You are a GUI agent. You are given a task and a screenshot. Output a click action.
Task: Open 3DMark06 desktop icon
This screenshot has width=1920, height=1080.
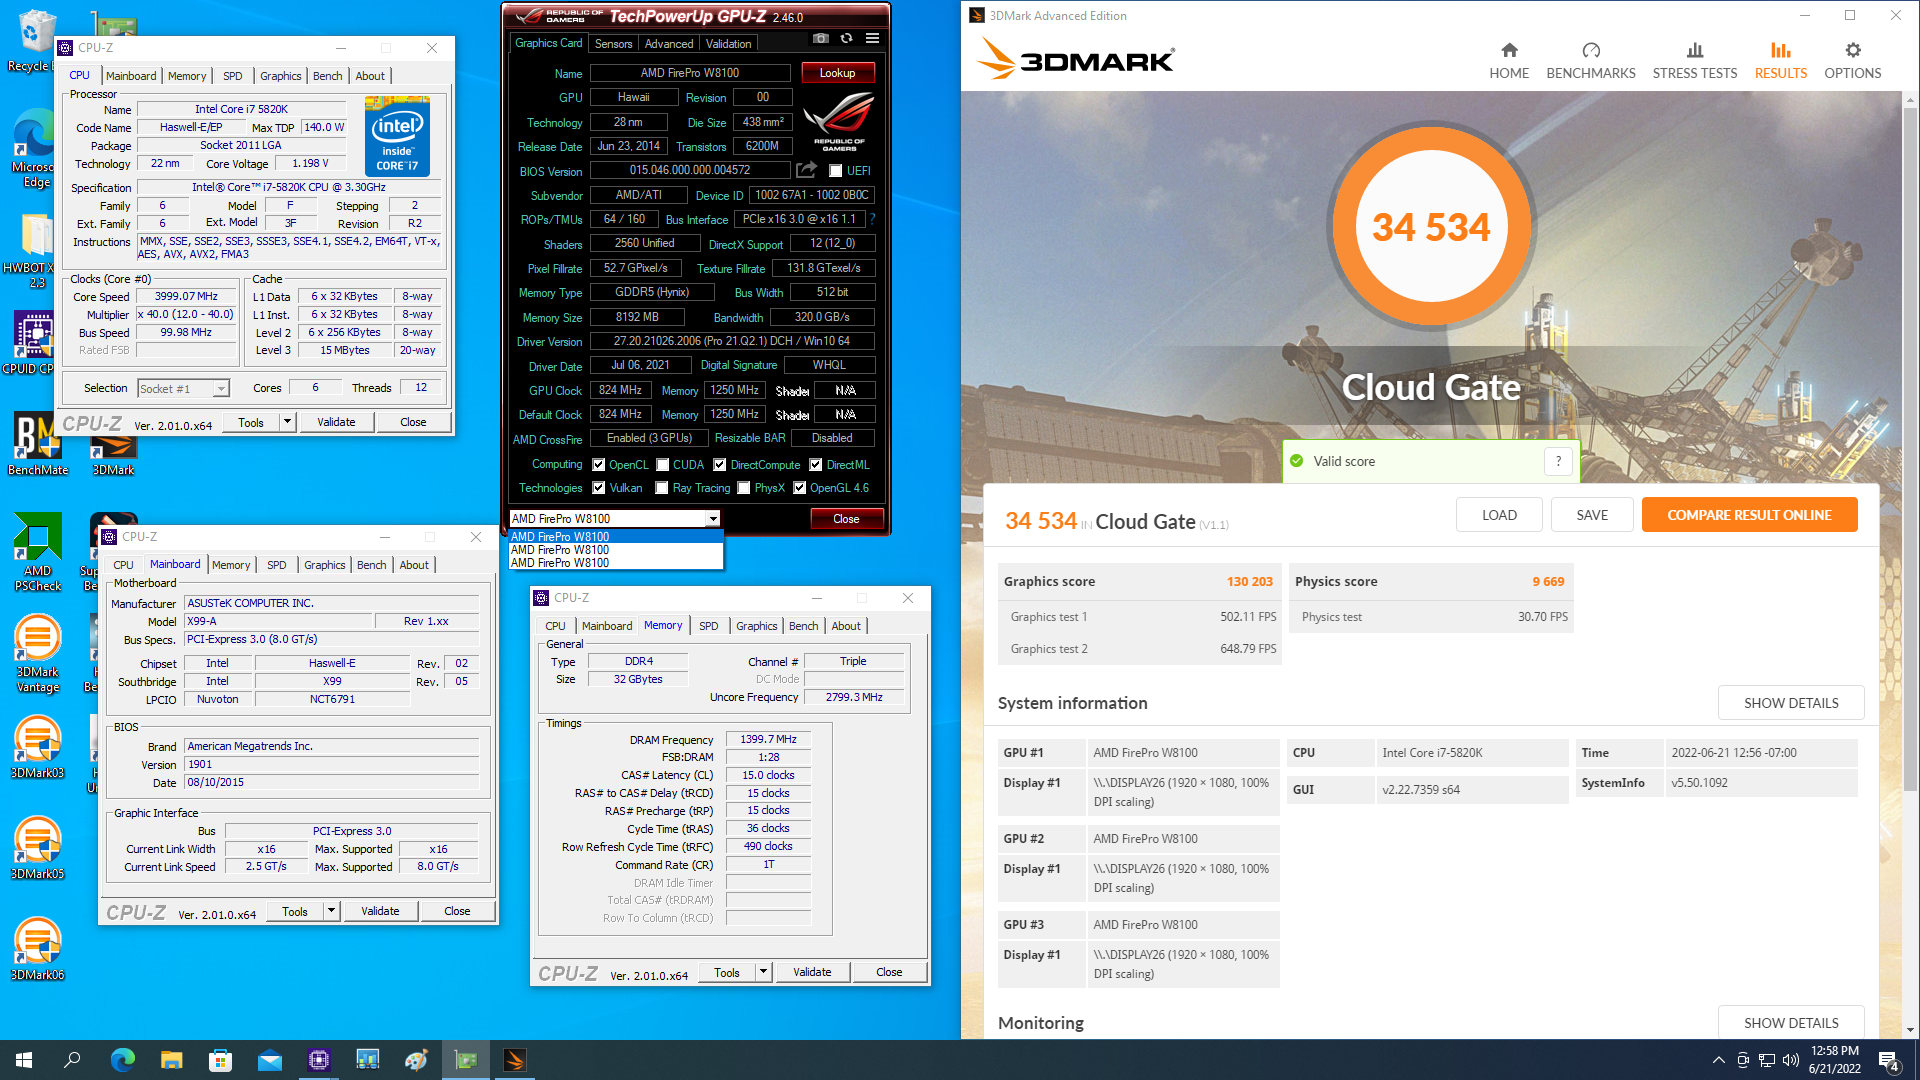[38, 950]
